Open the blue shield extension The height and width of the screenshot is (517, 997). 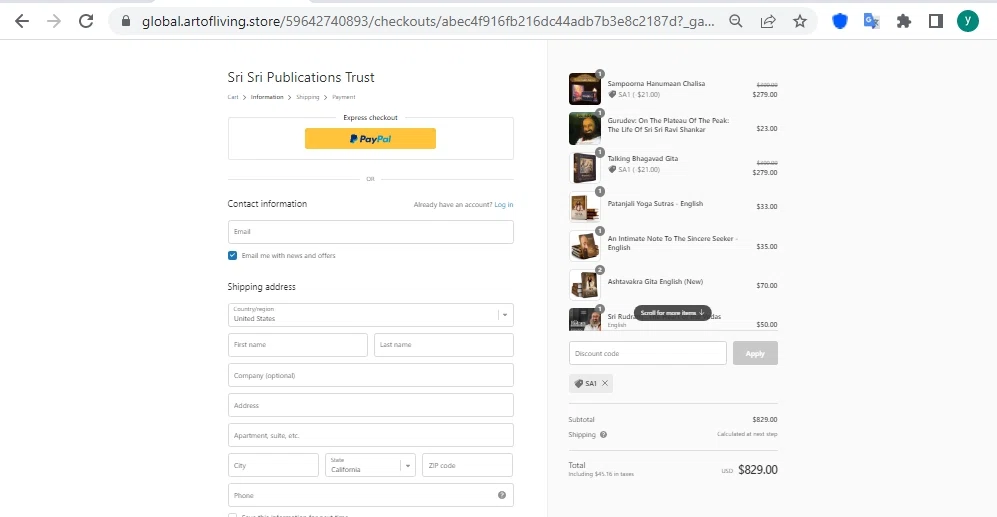(x=840, y=21)
